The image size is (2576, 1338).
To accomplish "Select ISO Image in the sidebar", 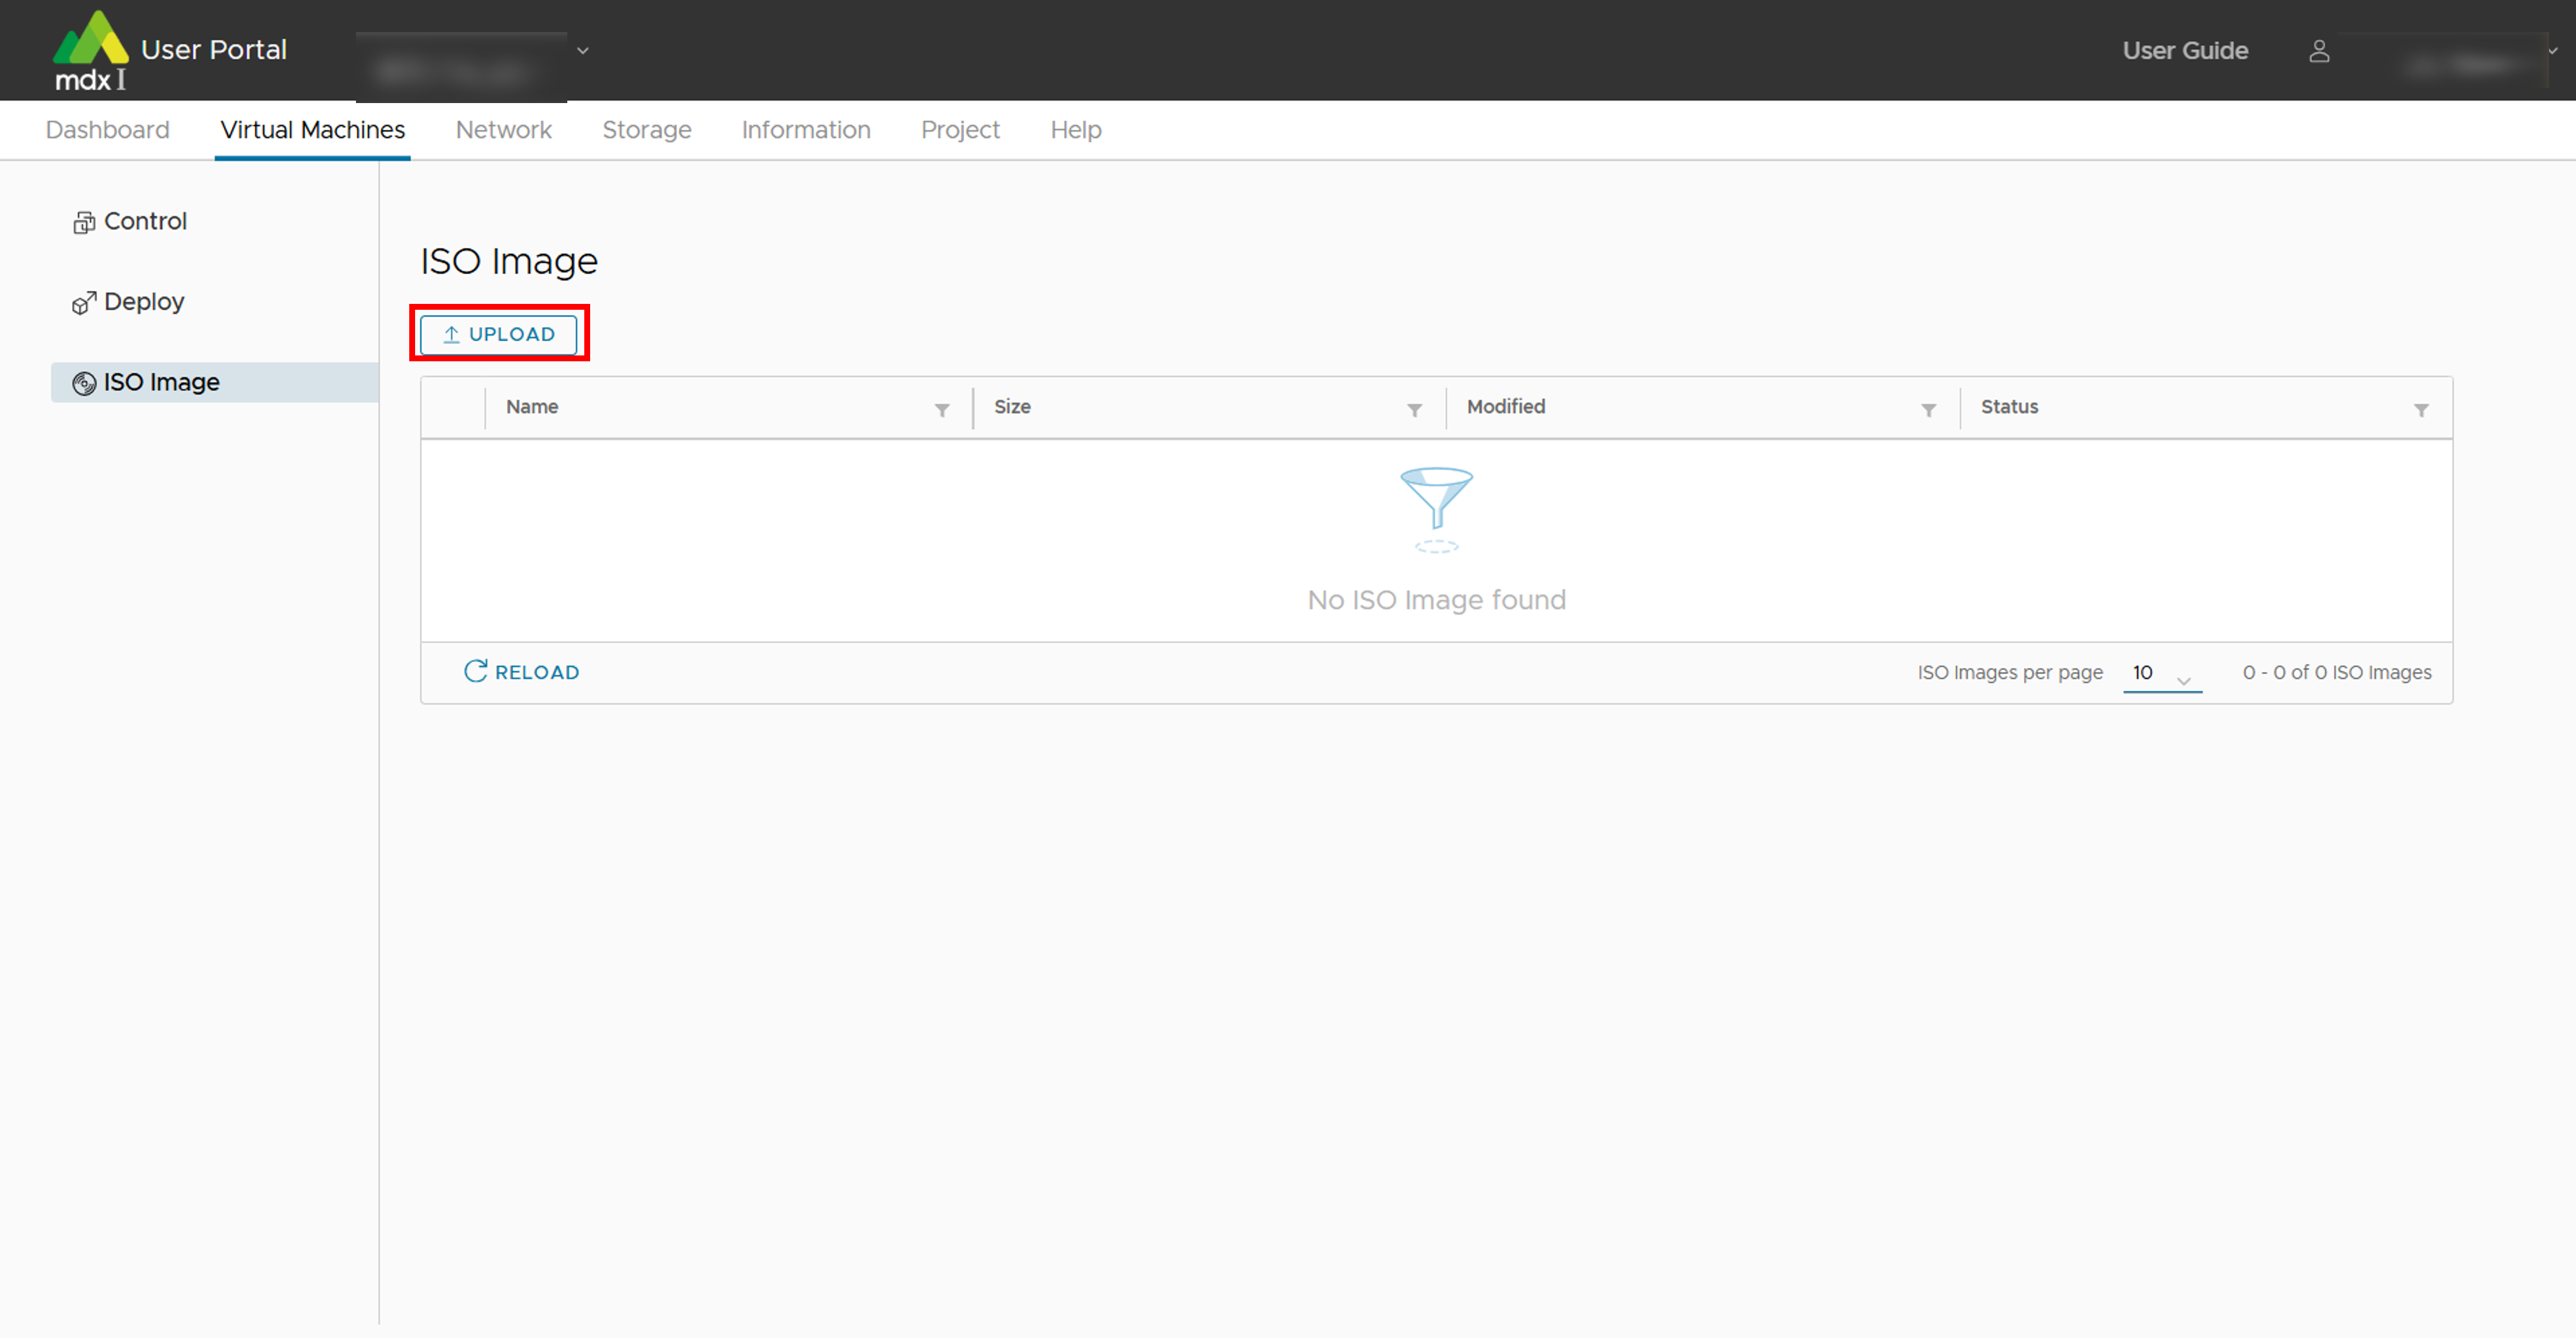I will [x=160, y=382].
